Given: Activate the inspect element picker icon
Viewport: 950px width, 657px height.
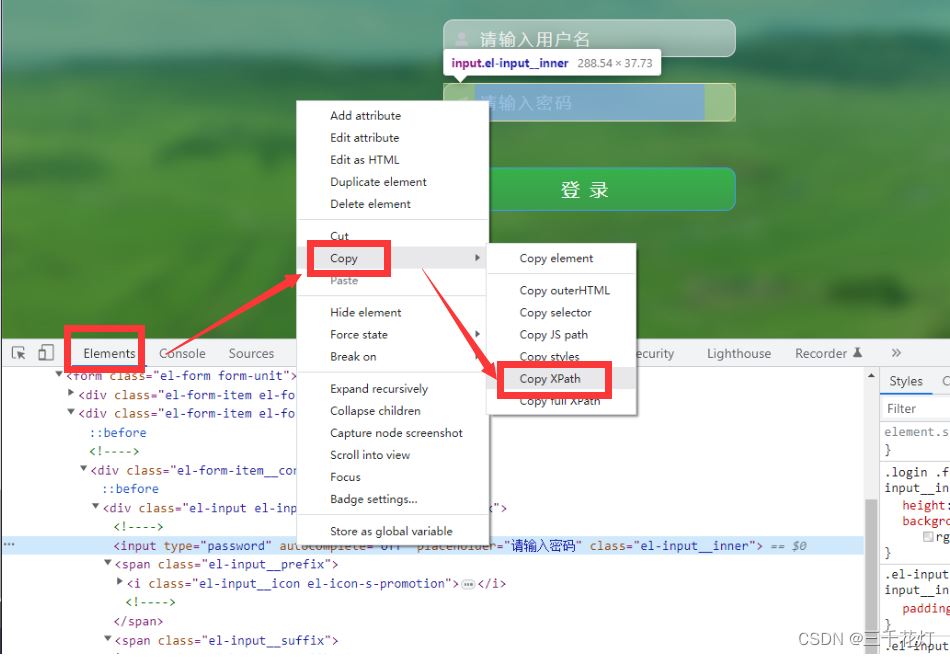Looking at the screenshot, I should (18, 353).
